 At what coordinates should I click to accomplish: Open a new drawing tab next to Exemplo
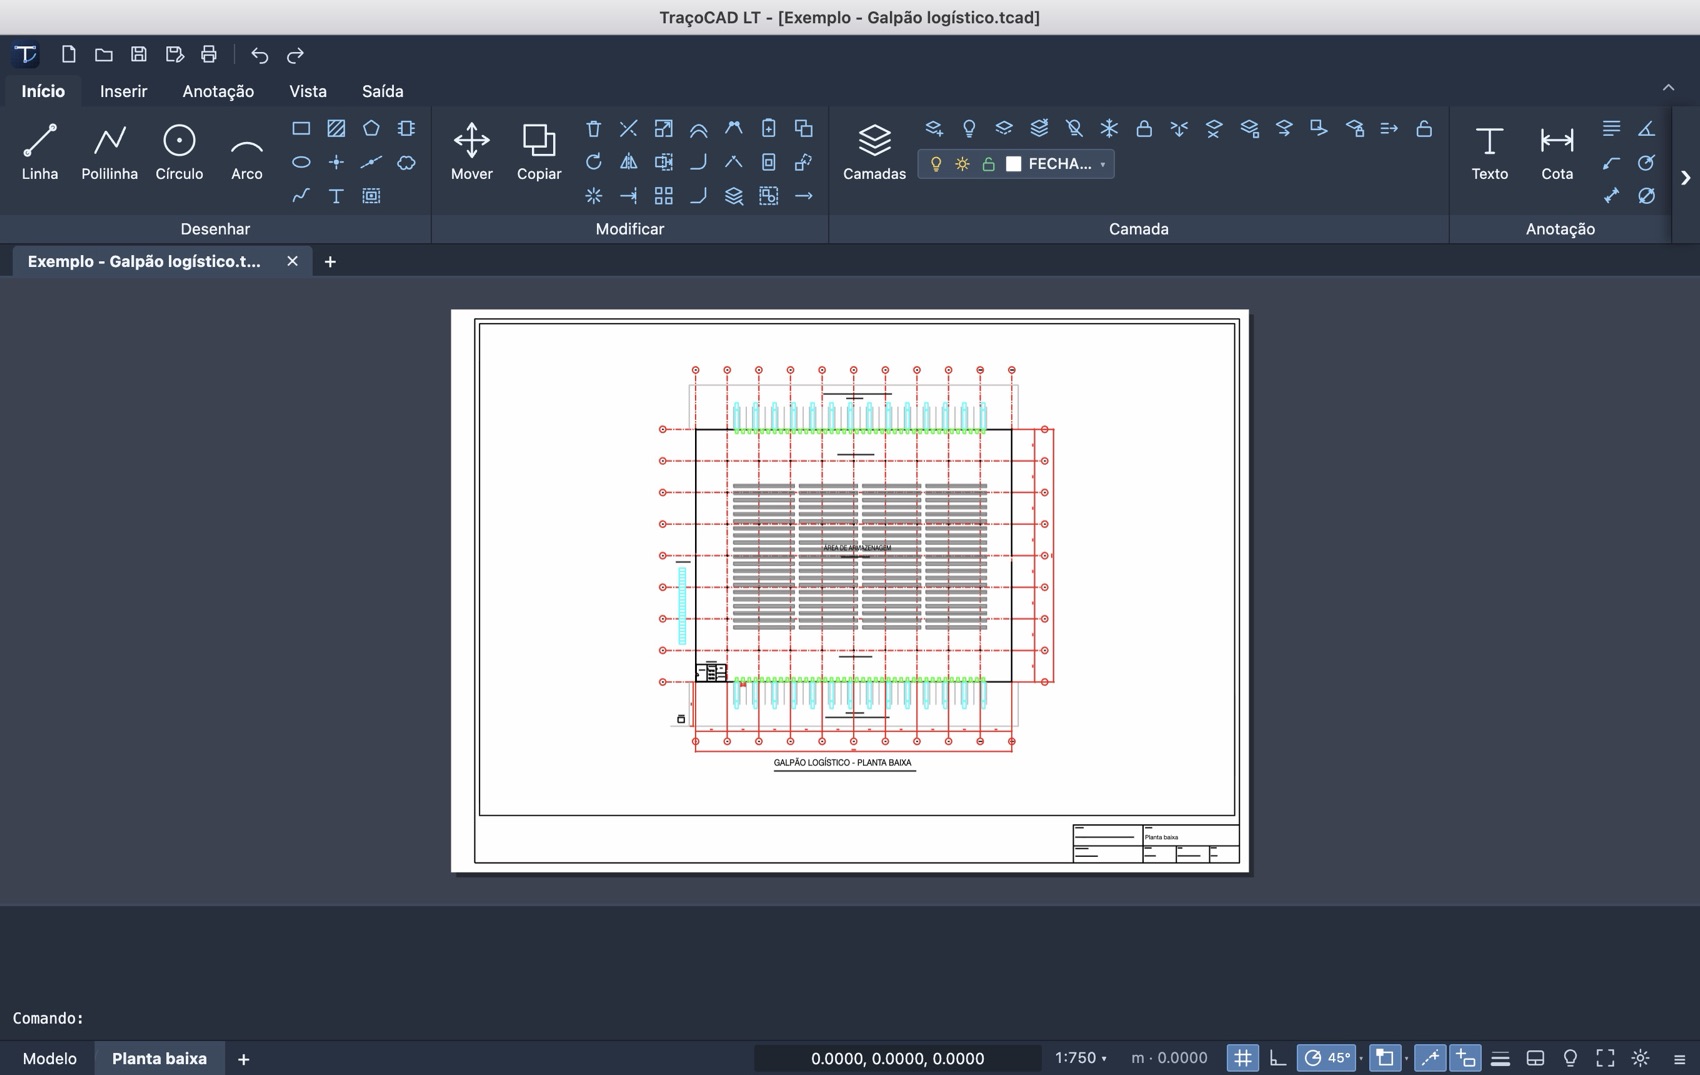click(330, 261)
